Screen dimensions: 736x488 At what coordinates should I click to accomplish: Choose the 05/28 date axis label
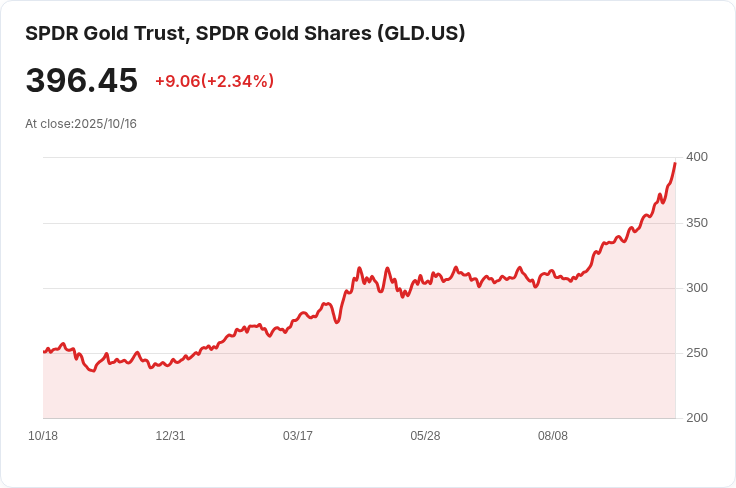coord(425,436)
